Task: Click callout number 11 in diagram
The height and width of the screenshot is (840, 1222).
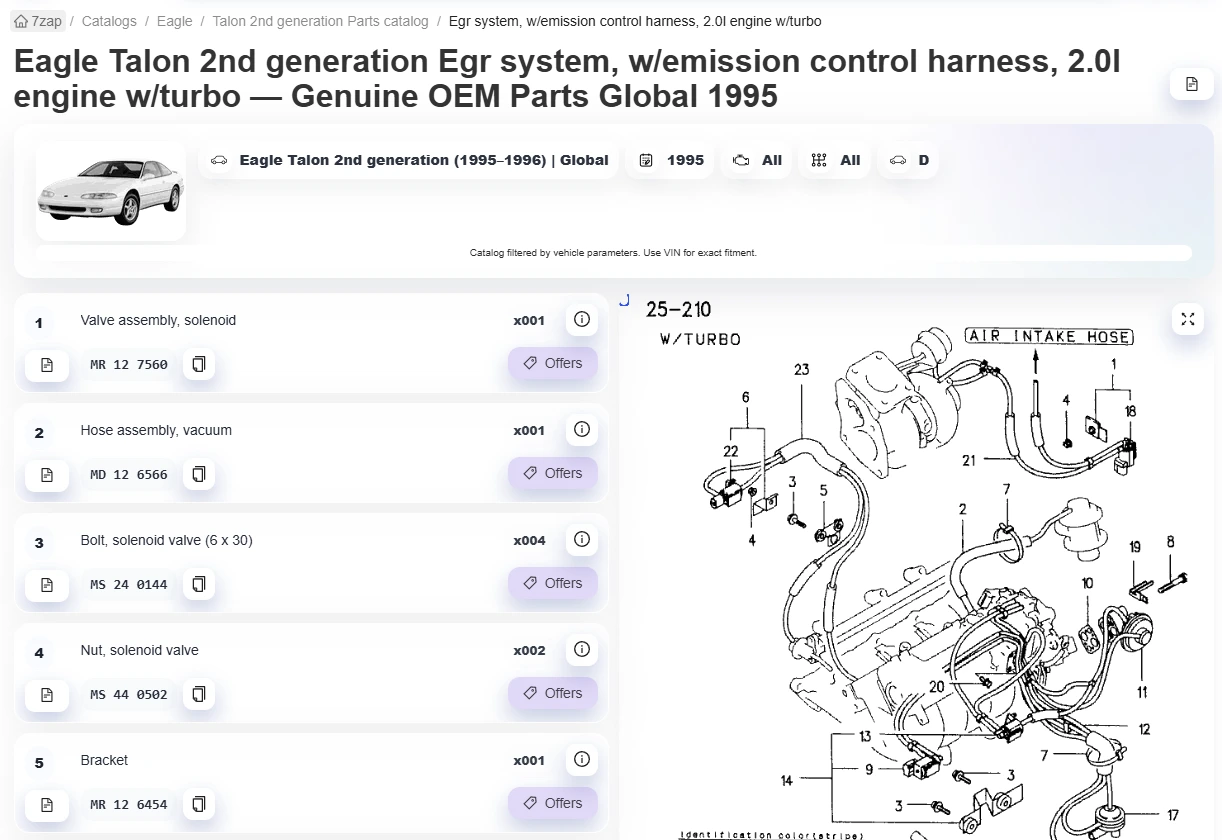Action: pyautogui.click(x=1142, y=692)
